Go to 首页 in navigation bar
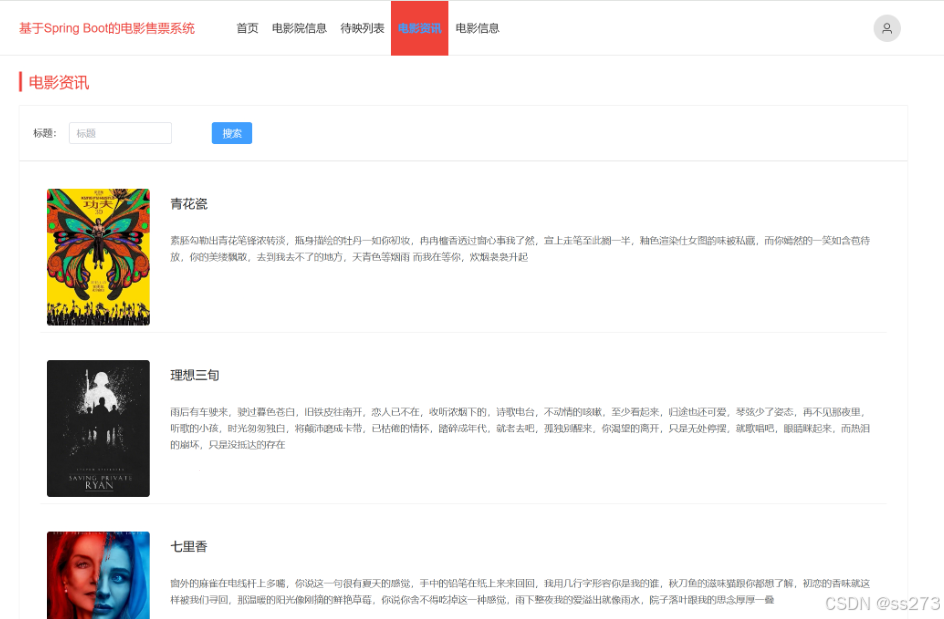The width and height of the screenshot is (944, 619). (247, 28)
